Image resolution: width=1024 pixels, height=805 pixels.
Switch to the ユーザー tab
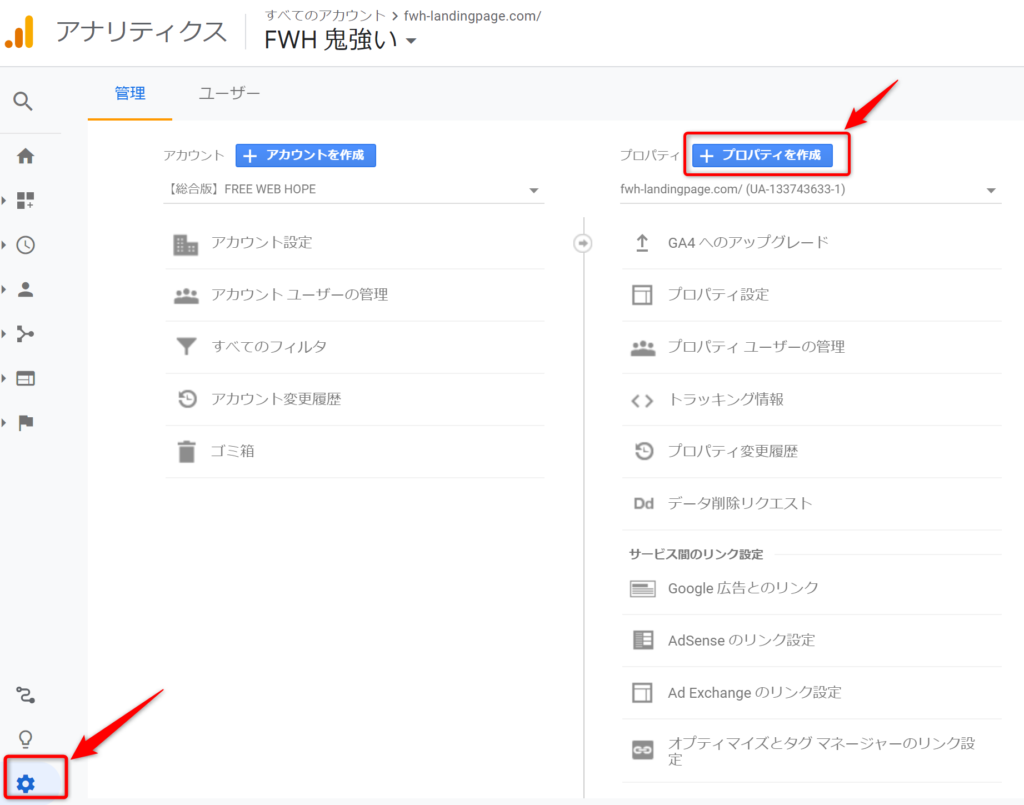pos(229,94)
